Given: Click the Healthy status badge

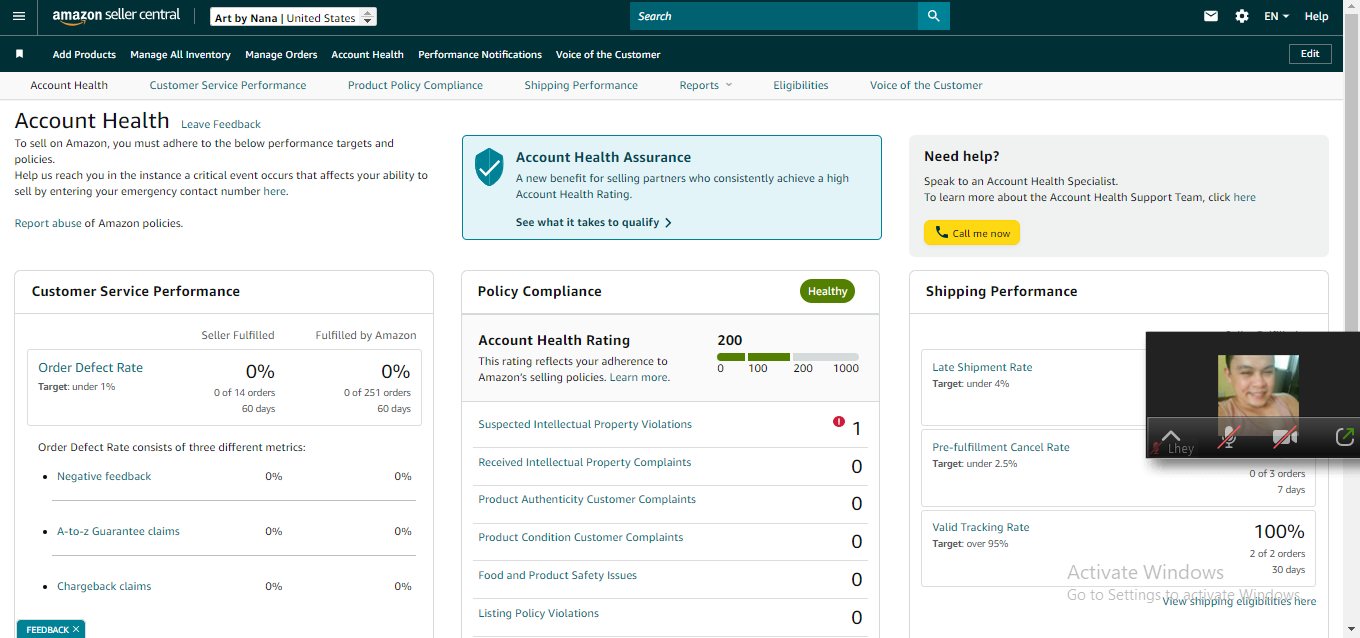Looking at the screenshot, I should [827, 291].
